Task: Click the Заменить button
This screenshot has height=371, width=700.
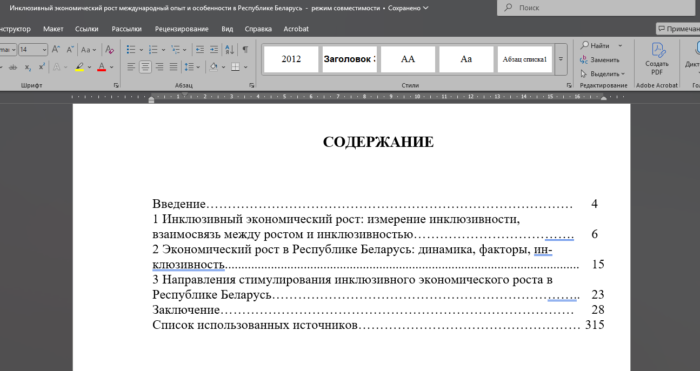Action: (x=600, y=60)
